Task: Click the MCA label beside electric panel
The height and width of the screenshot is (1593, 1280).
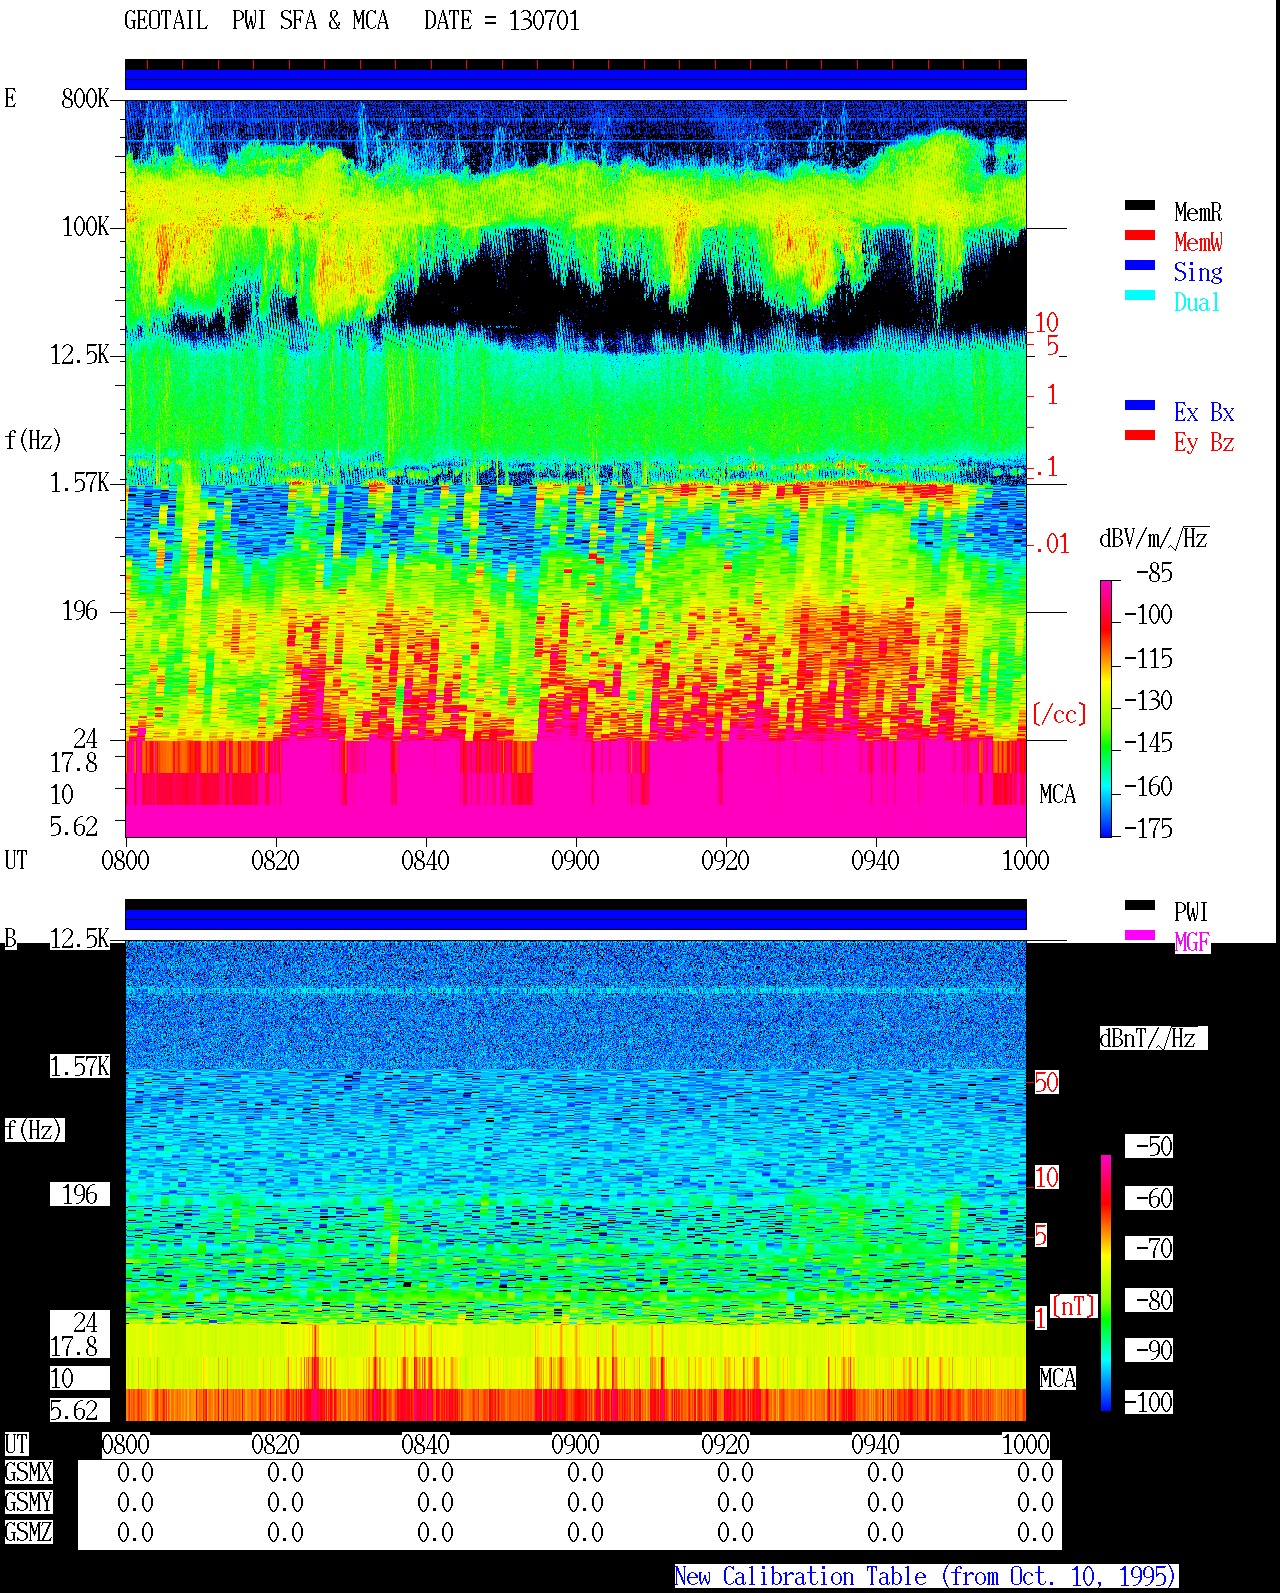Action: (1057, 794)
